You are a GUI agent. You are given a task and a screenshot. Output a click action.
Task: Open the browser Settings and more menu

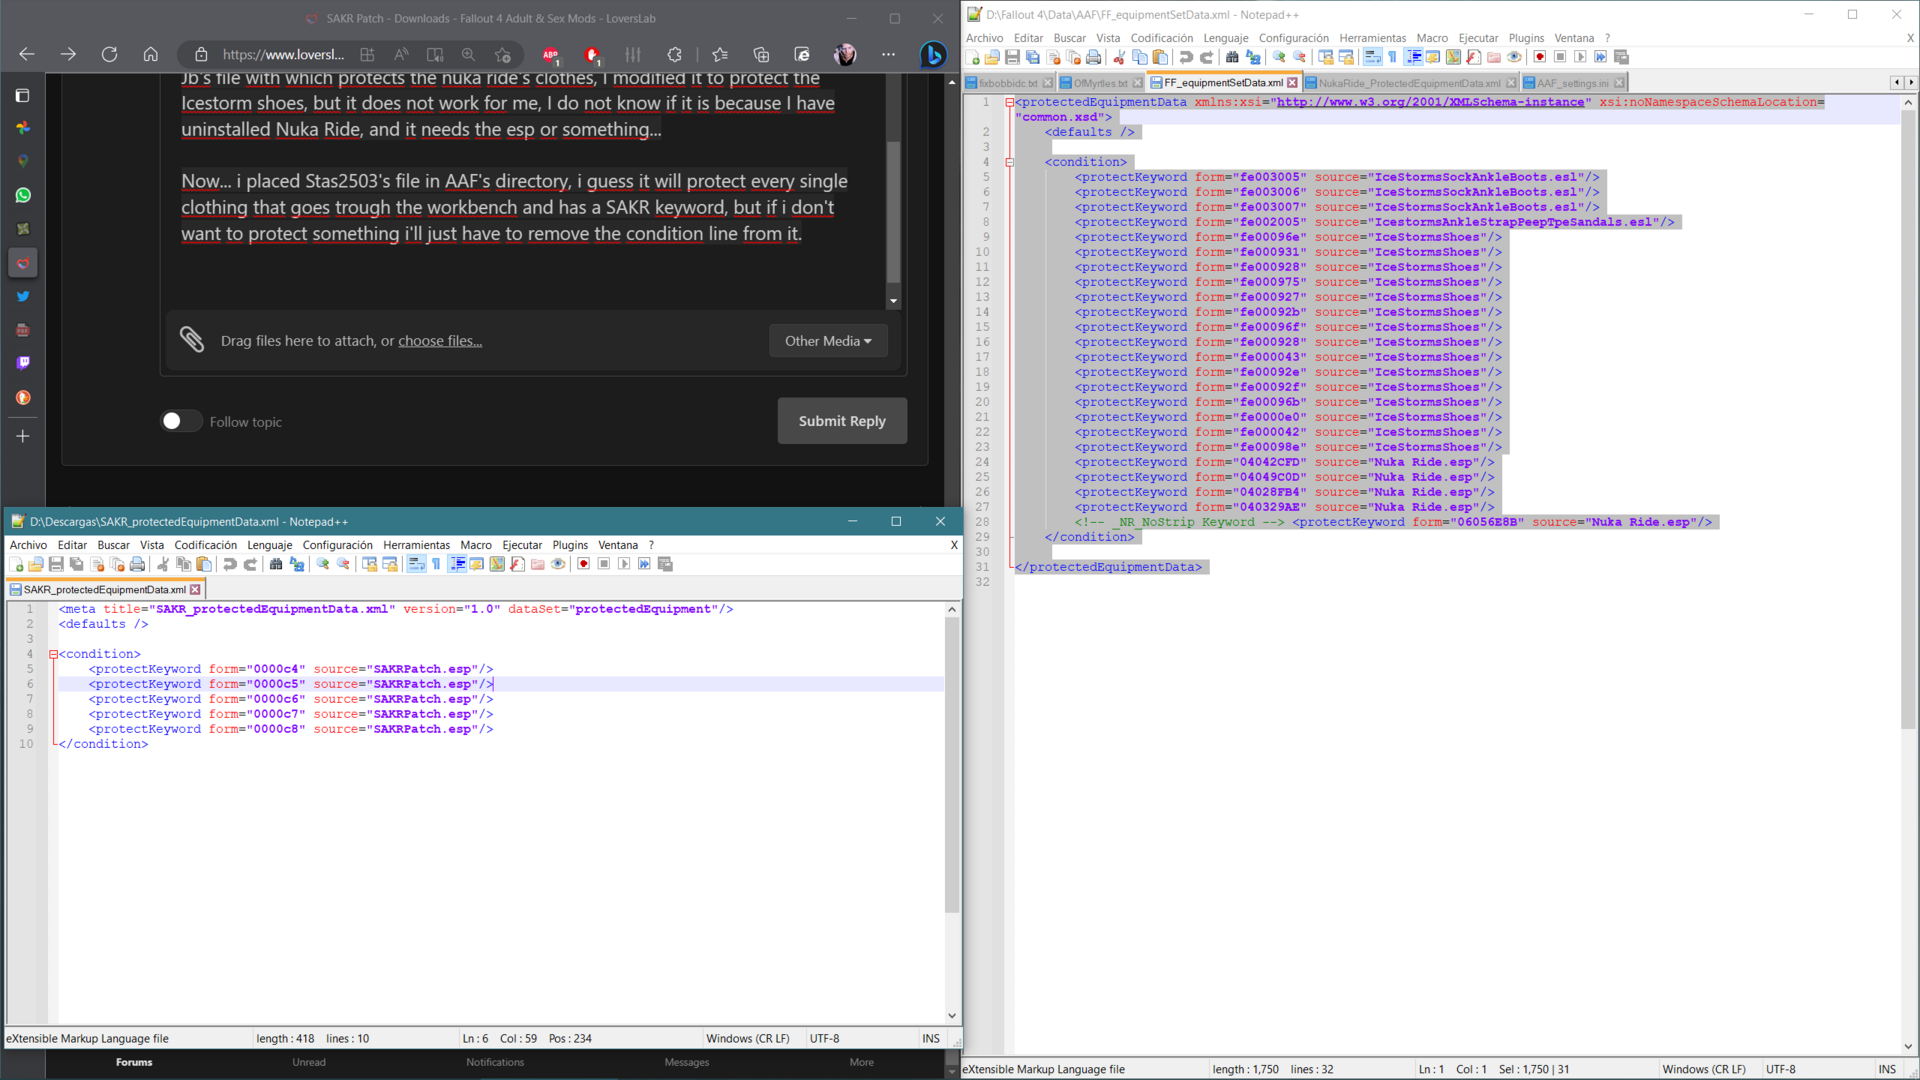coord(888,55)
